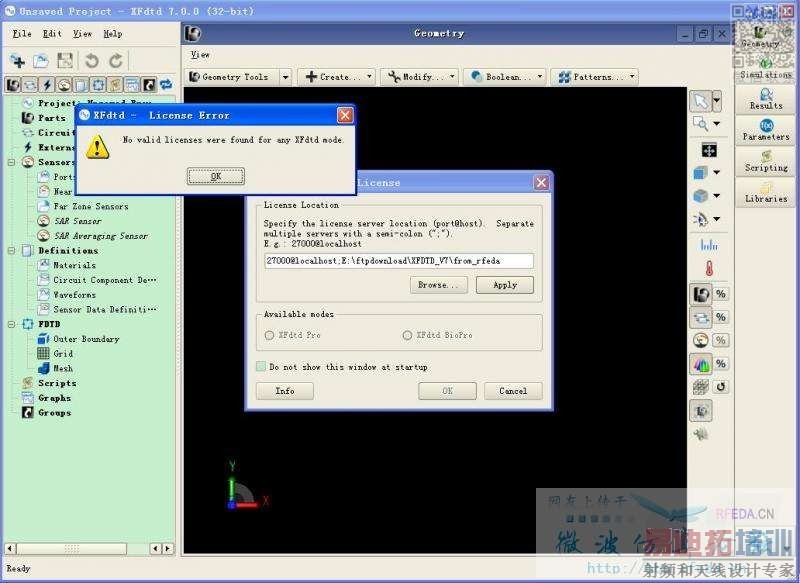Screen dimensions: 800x583
Task: Click Info button in License dialog
Action: pos(285,391)
